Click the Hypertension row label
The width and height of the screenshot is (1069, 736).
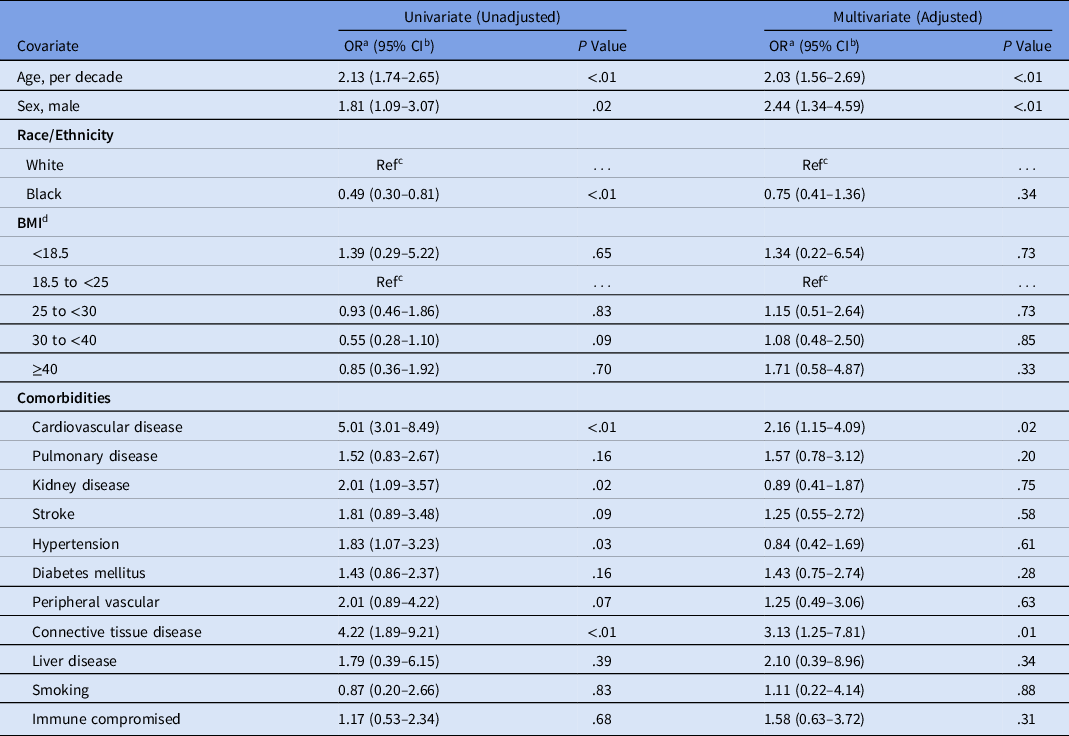point(75,543)
